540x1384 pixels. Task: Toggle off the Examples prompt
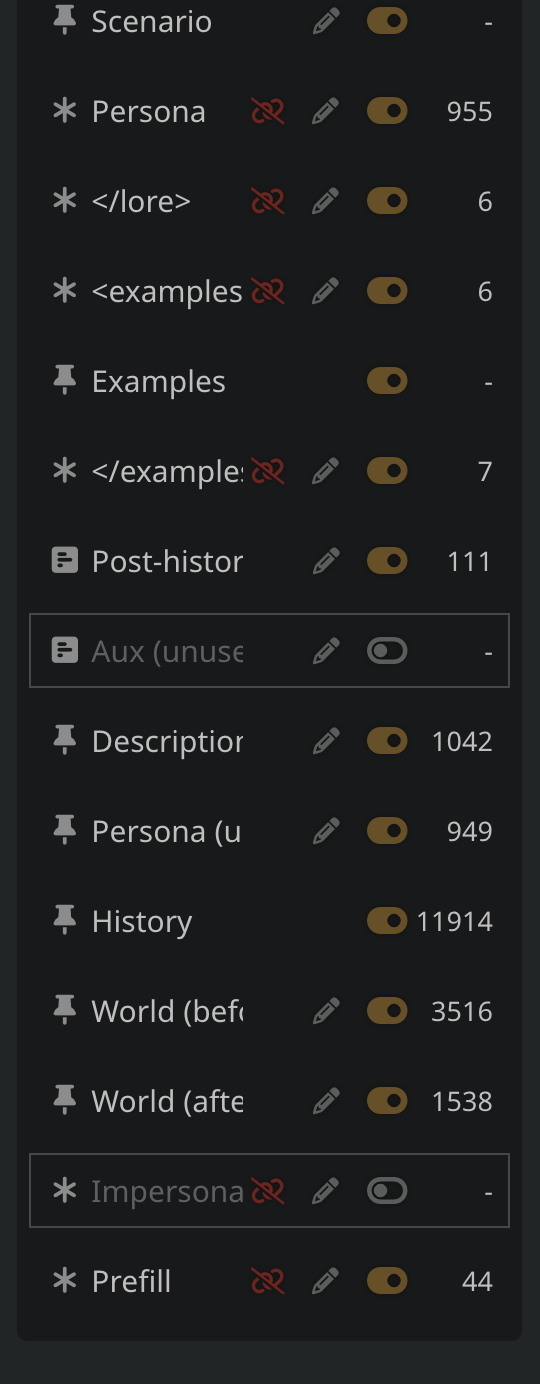pos(387,381)
